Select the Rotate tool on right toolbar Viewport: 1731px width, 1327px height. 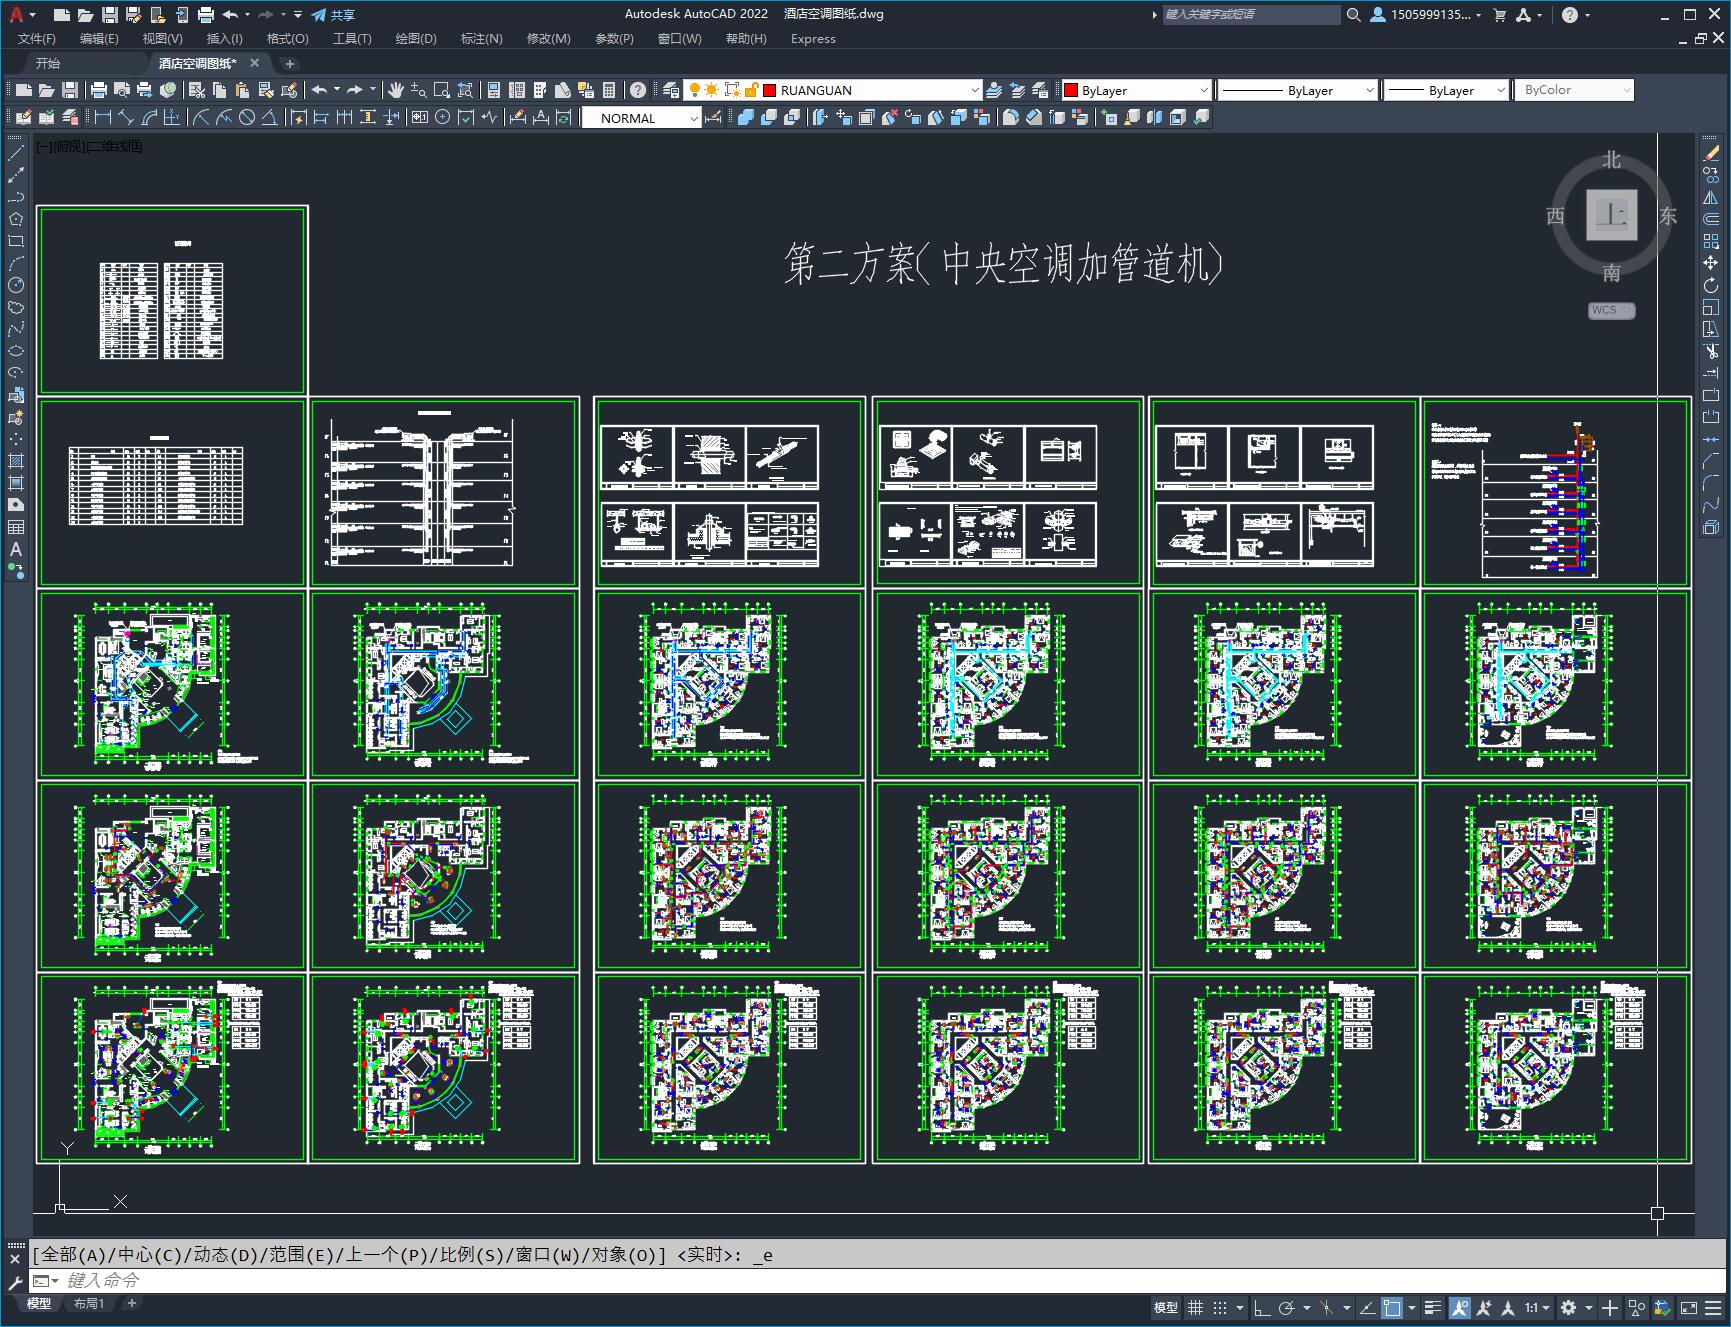coord(1711,285)
